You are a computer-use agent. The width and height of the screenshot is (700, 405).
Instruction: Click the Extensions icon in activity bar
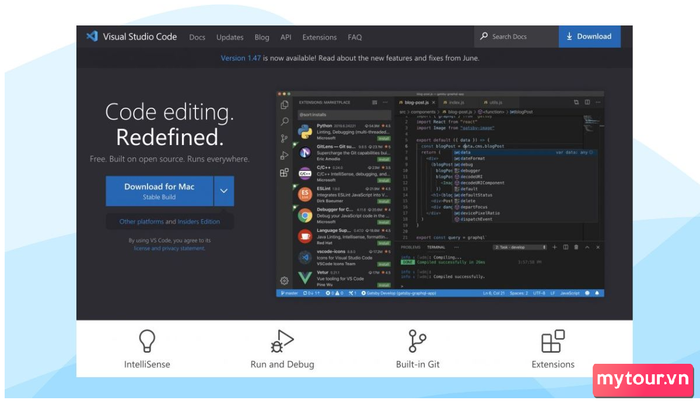[284, 172]
